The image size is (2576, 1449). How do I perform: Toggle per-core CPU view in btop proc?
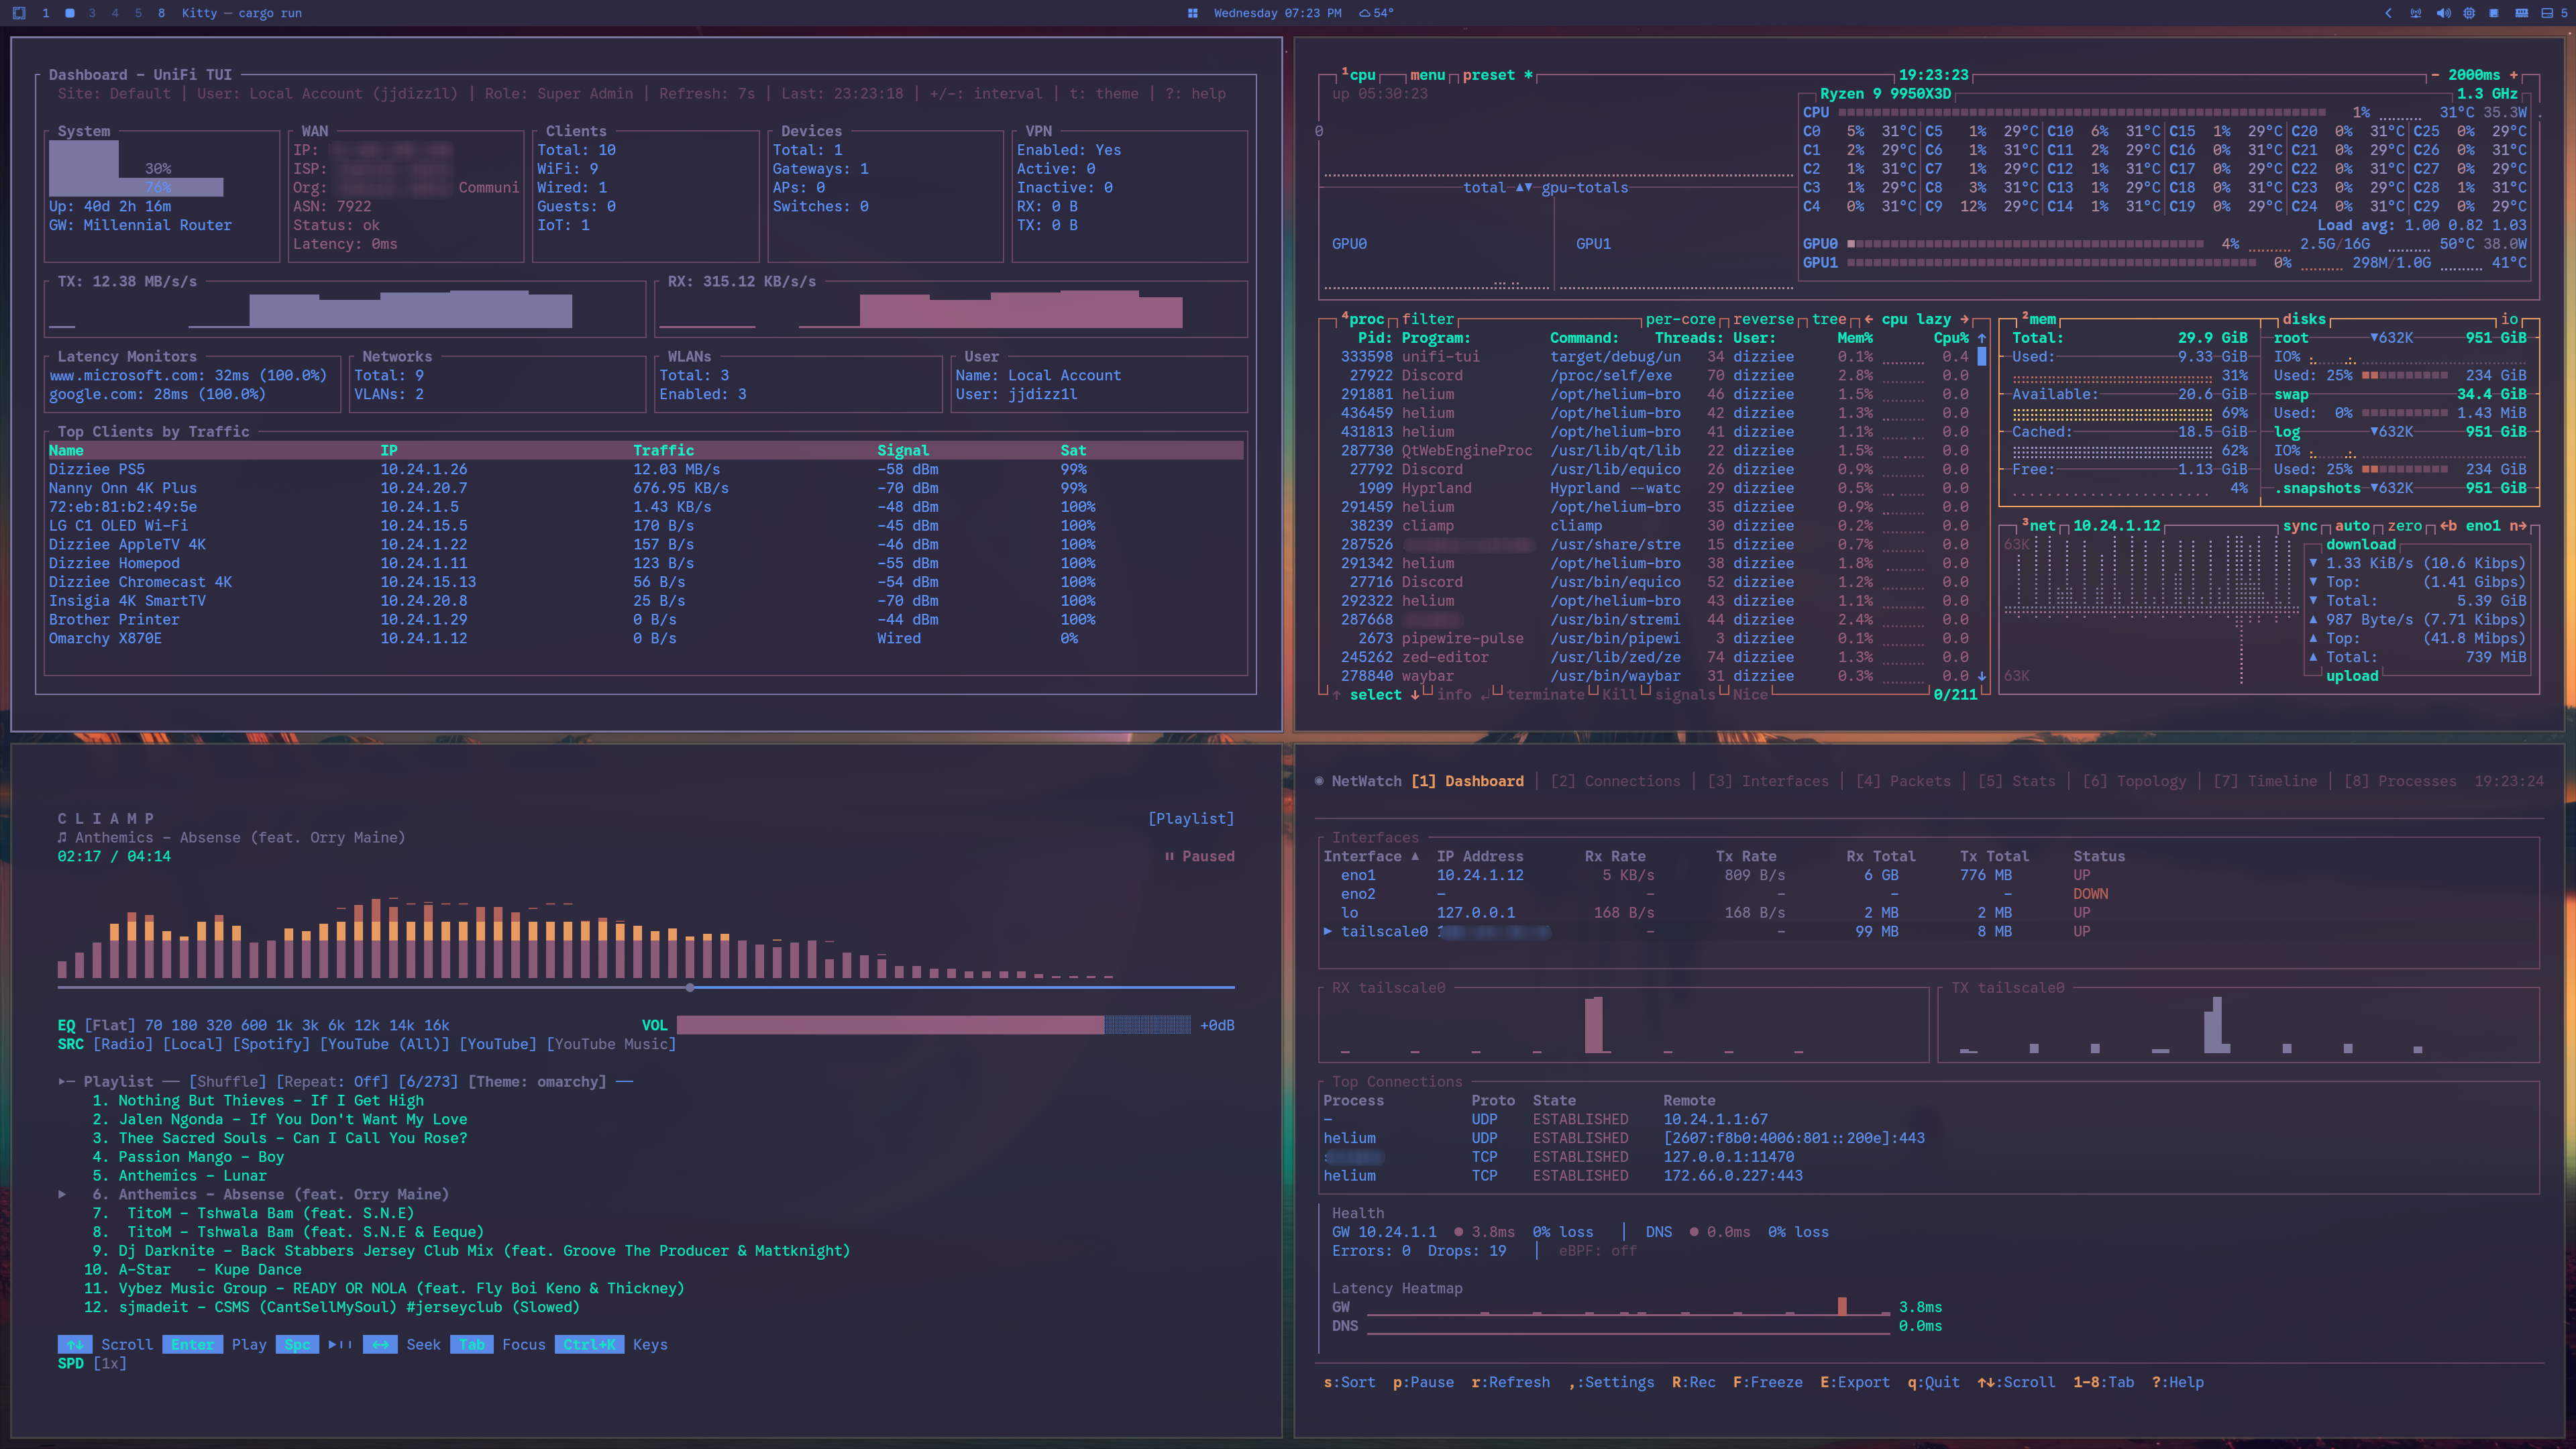(1680, 319)
